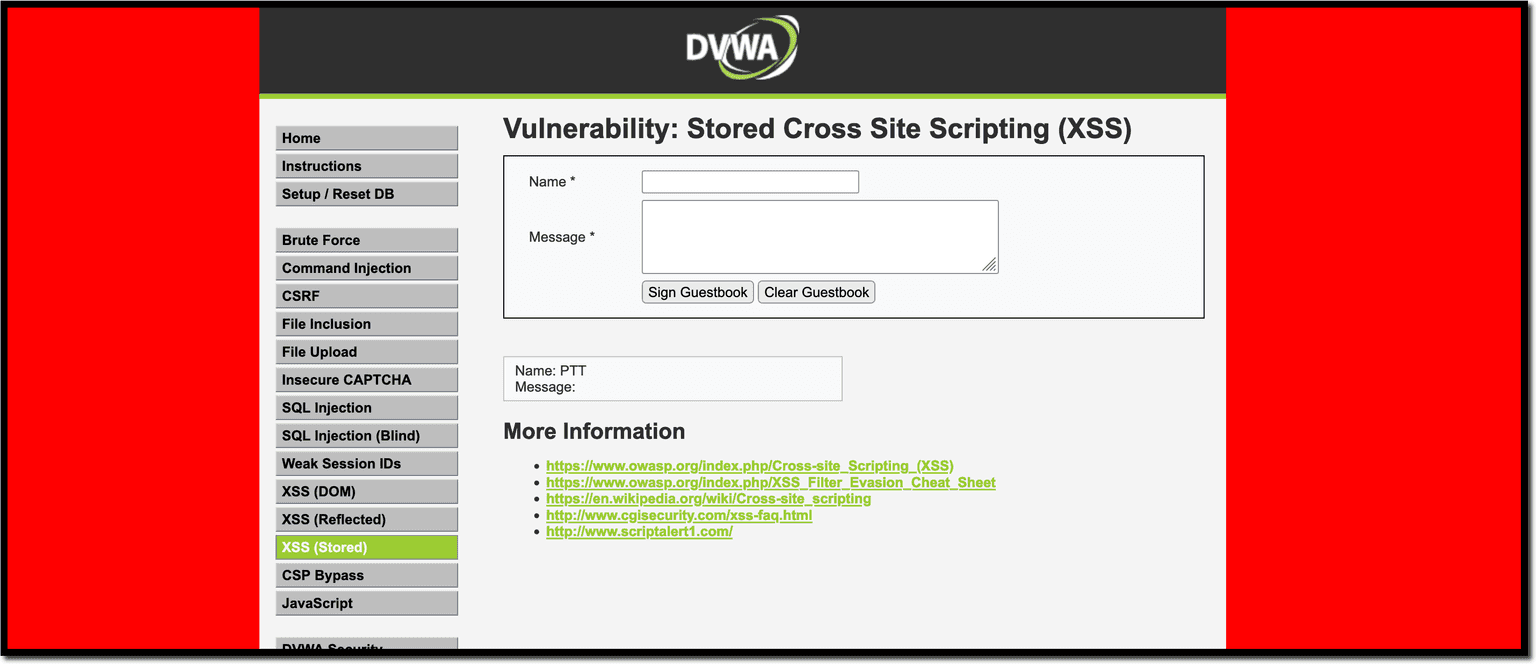Screen dimensions: 1536x664
Task: Click inside the Name input field
Action: pyautogui.click(x=749, y=181)
